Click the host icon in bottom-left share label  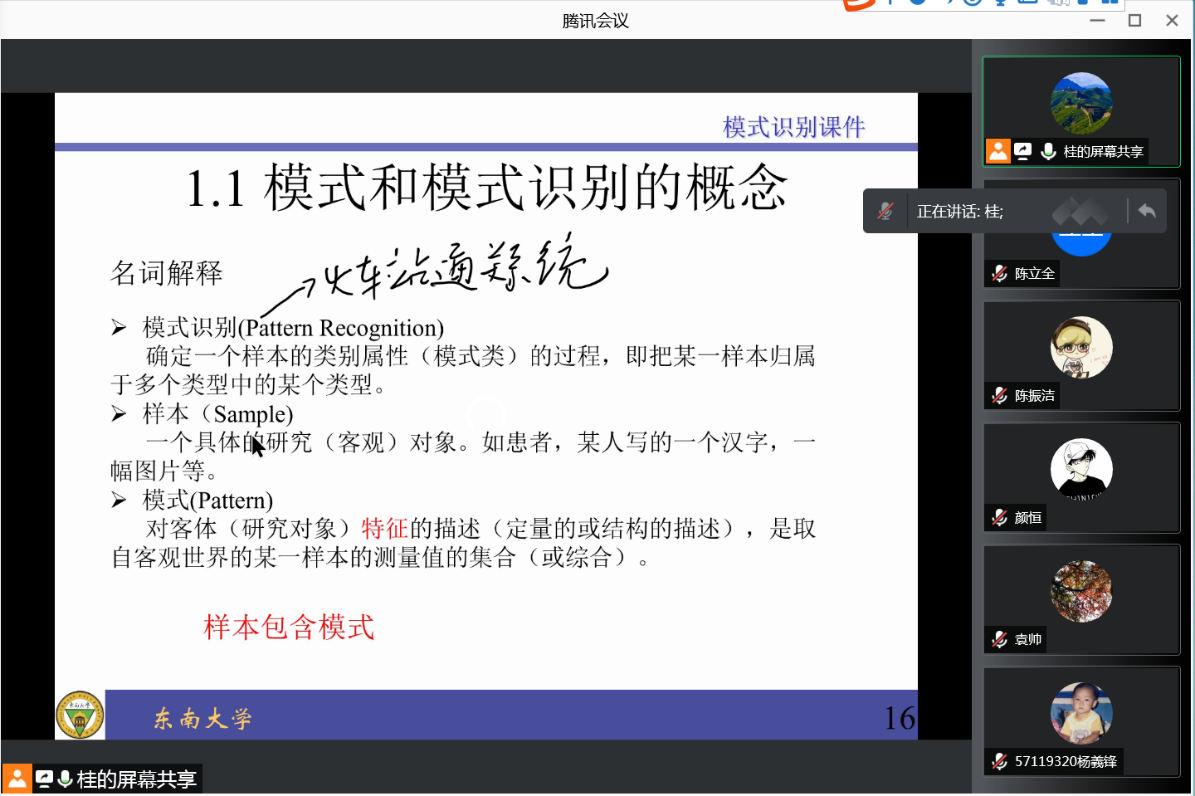(16, 778)
